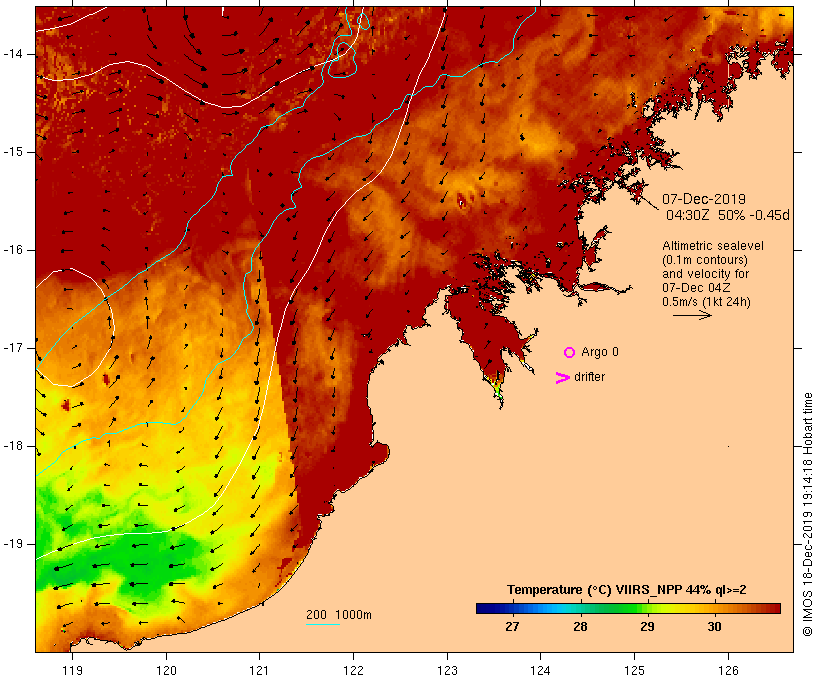Click the magenta drifter arrow legend marker
Screen dimensions: 820x680
pos(562,378)
